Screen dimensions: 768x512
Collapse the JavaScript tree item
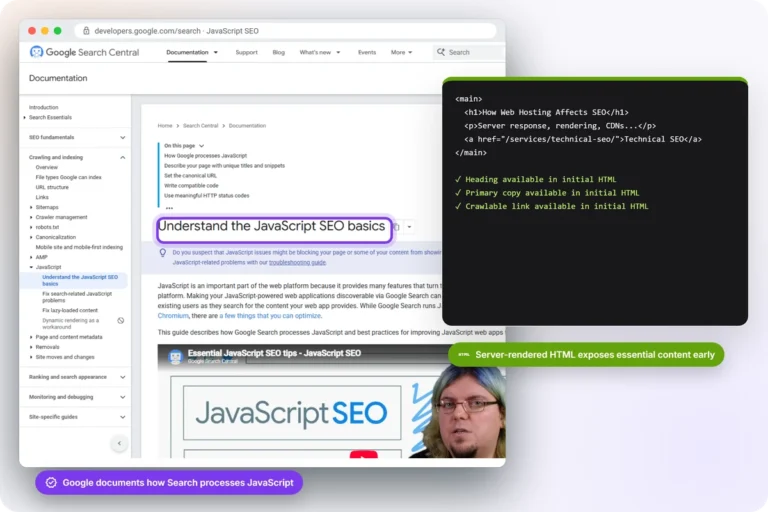48,267
